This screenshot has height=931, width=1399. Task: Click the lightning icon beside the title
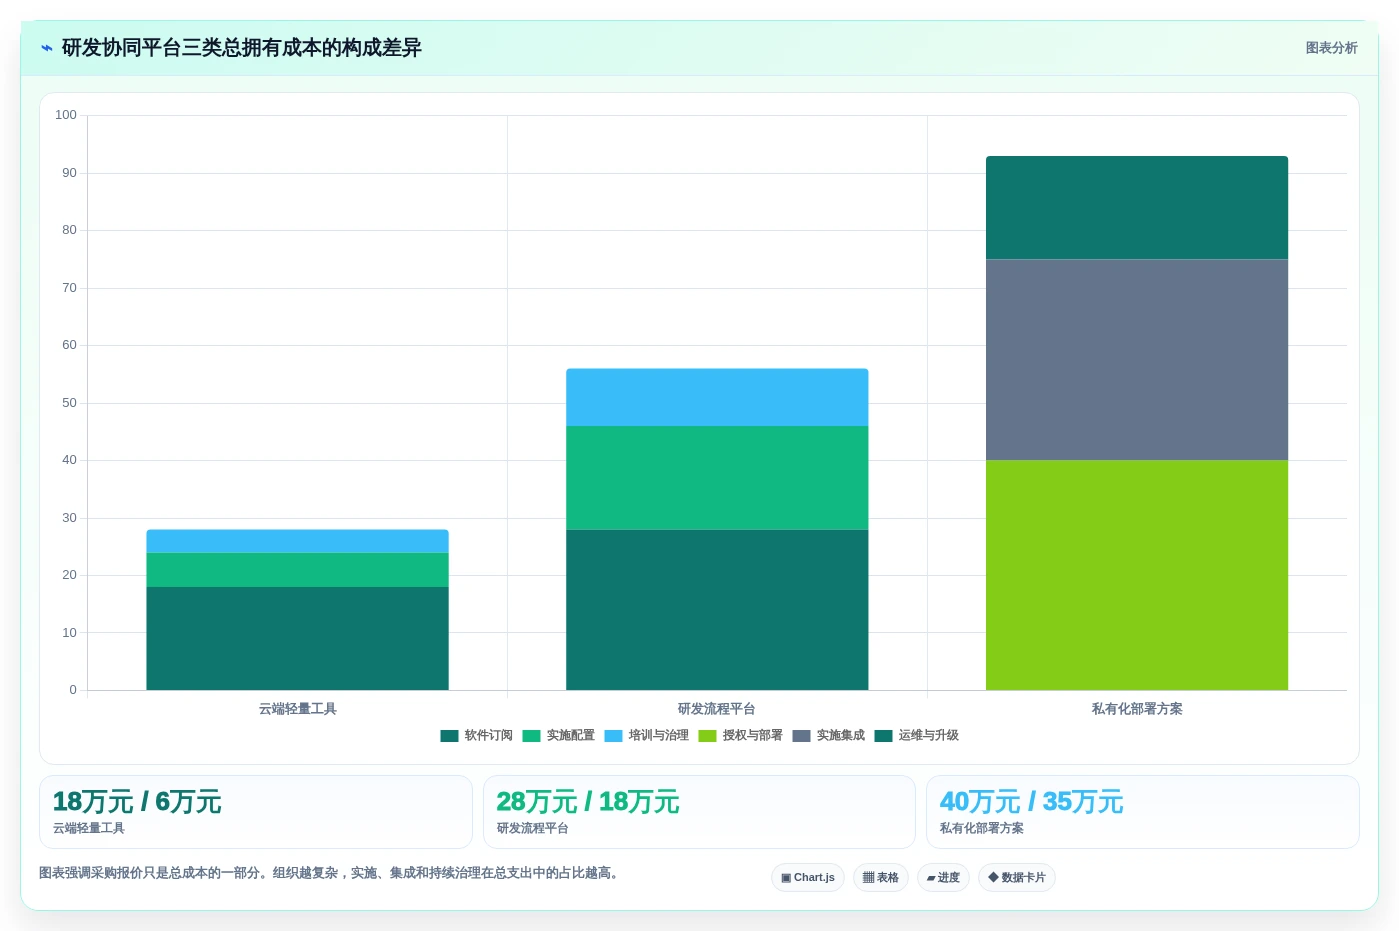47,48
